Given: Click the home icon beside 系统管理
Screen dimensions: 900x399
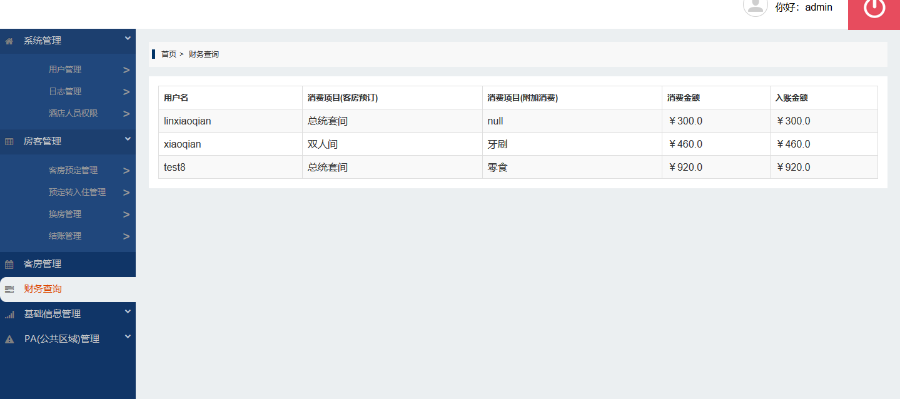Looking at the screenshot, I should (x=9, y=41).
